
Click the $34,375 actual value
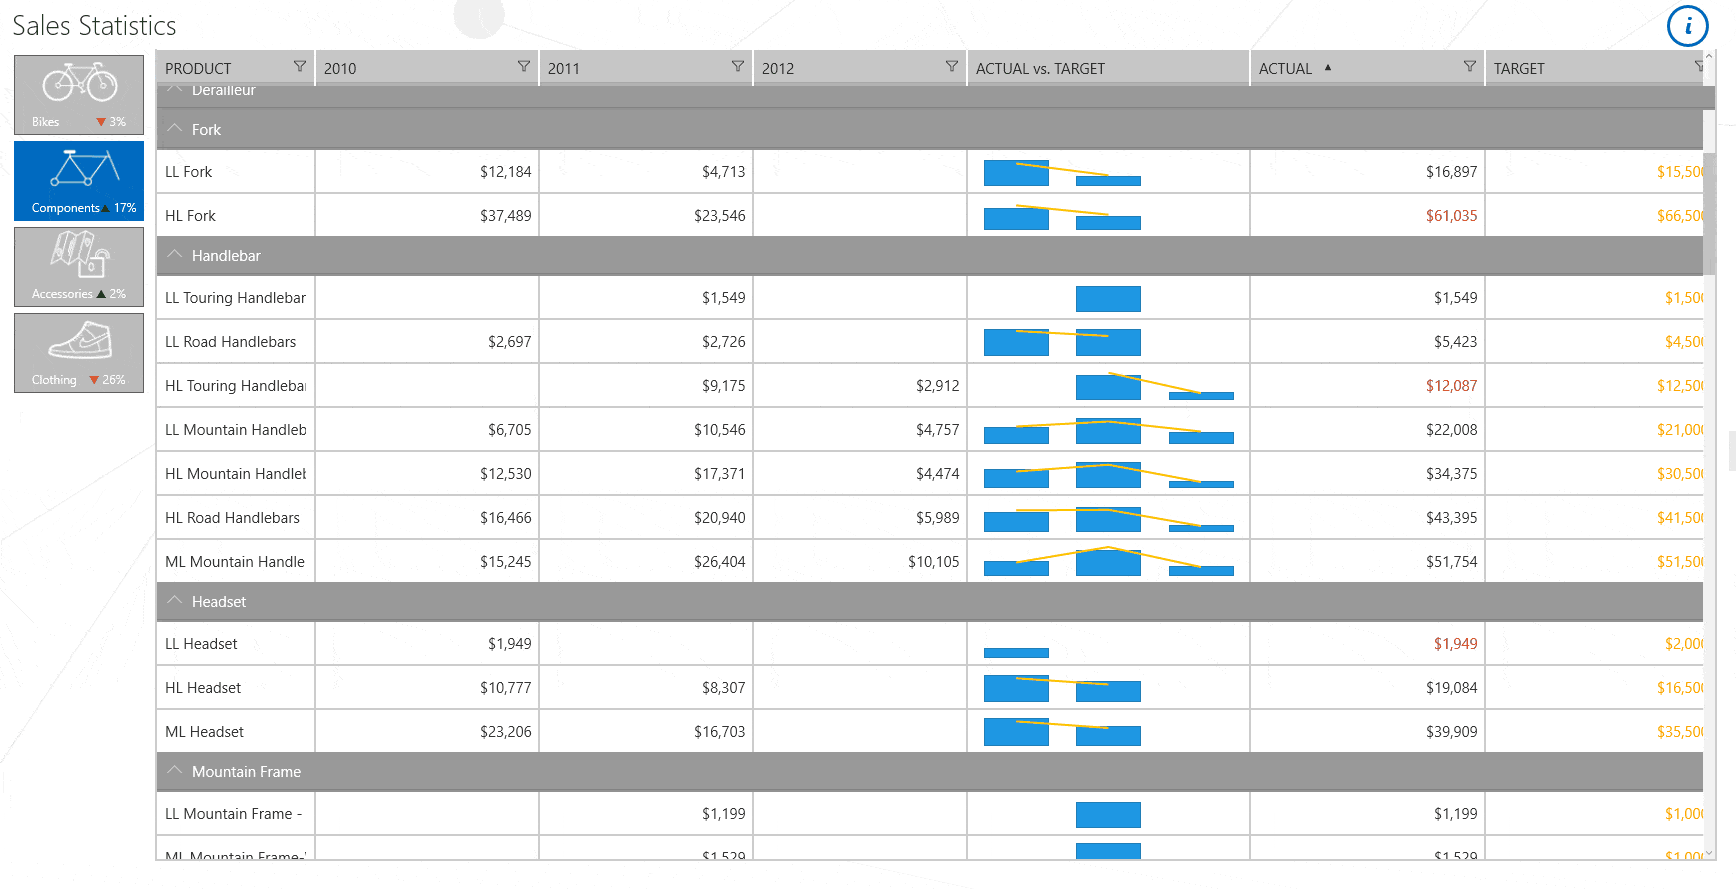(x=1451, y=474)
